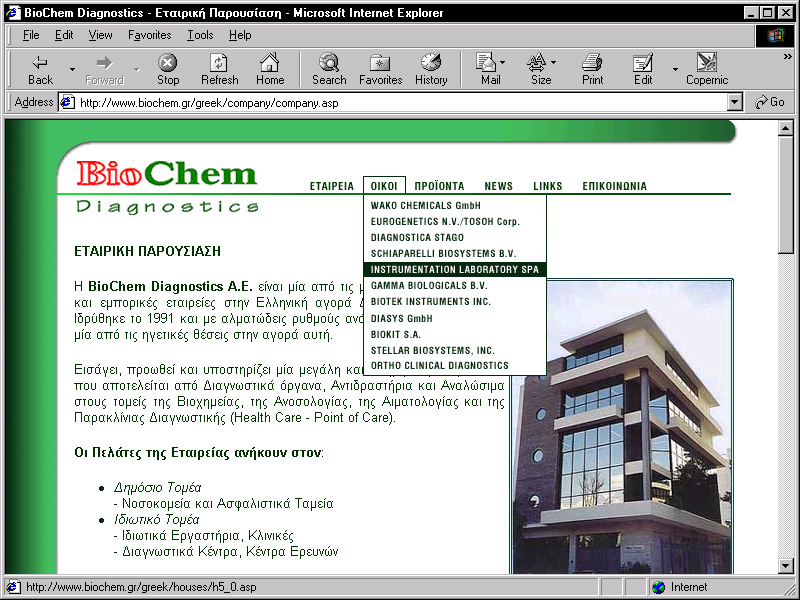This screenshot has height=600, width=800.
Task: Click the ΕΠΙΚΟΙΝΩΝΙΑ navigation link
Action: 614,186
